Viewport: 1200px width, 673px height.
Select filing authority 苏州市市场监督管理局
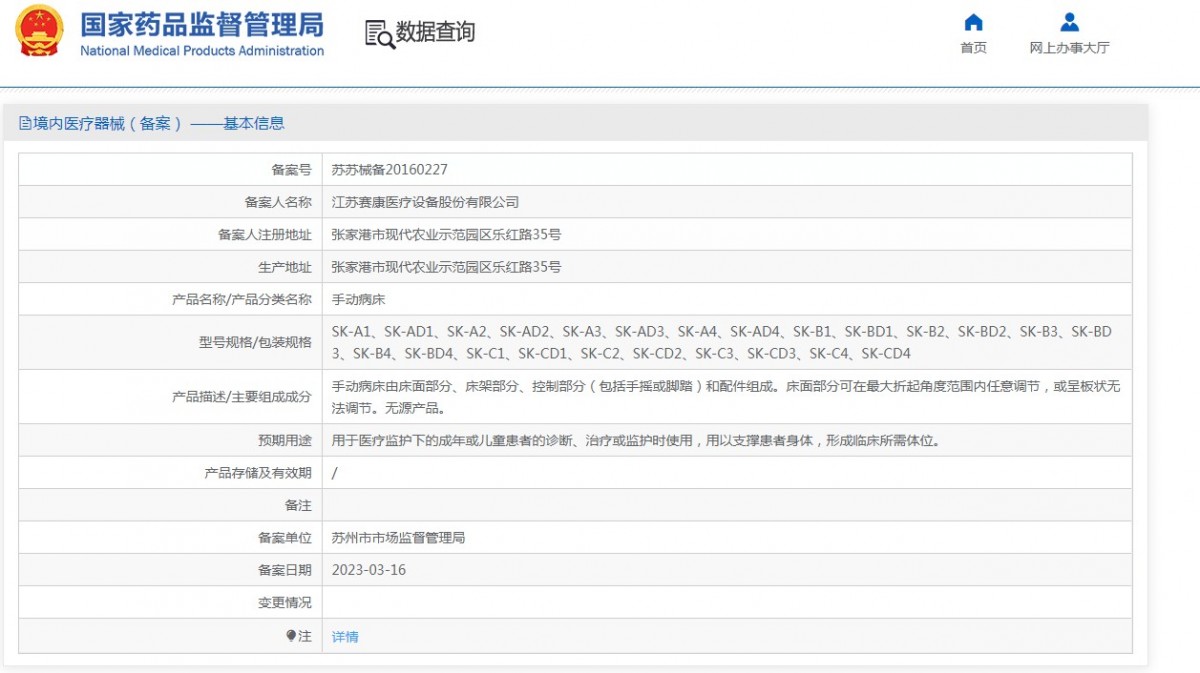[x=399, y=538]
